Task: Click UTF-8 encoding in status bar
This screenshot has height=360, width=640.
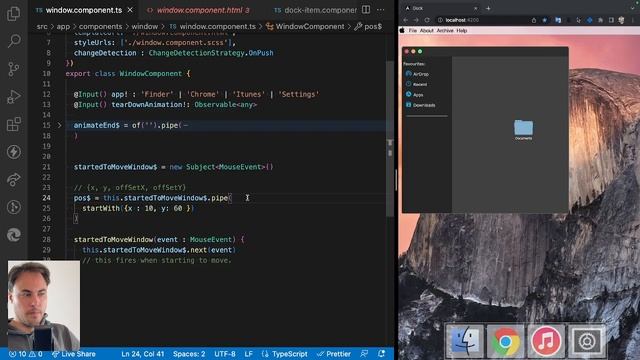Action: click(x=225, y=354)
